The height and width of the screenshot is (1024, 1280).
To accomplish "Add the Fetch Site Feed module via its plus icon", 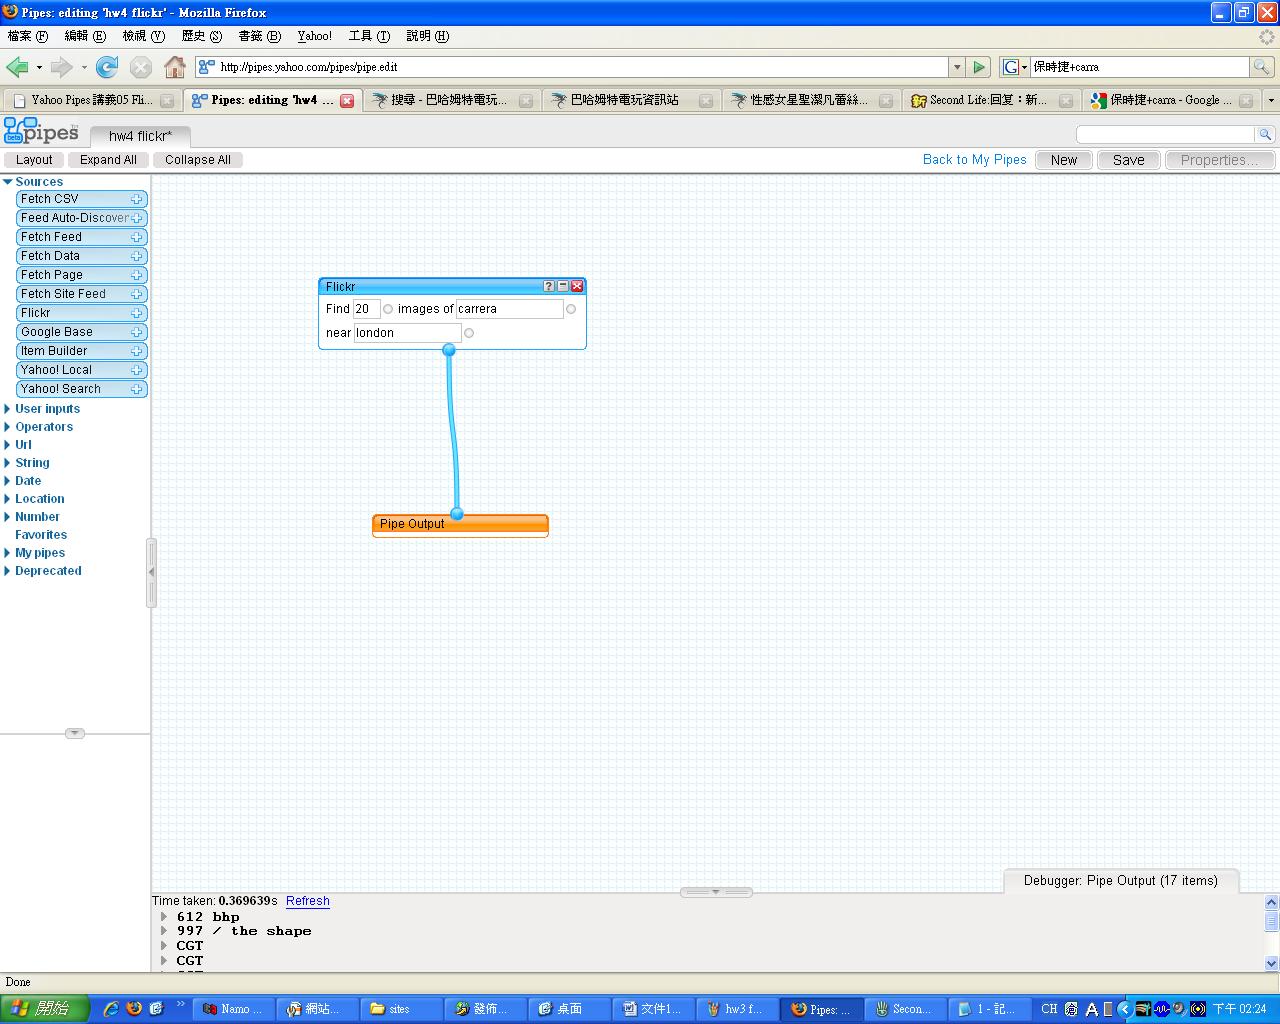I will click(x=137, y=294).
